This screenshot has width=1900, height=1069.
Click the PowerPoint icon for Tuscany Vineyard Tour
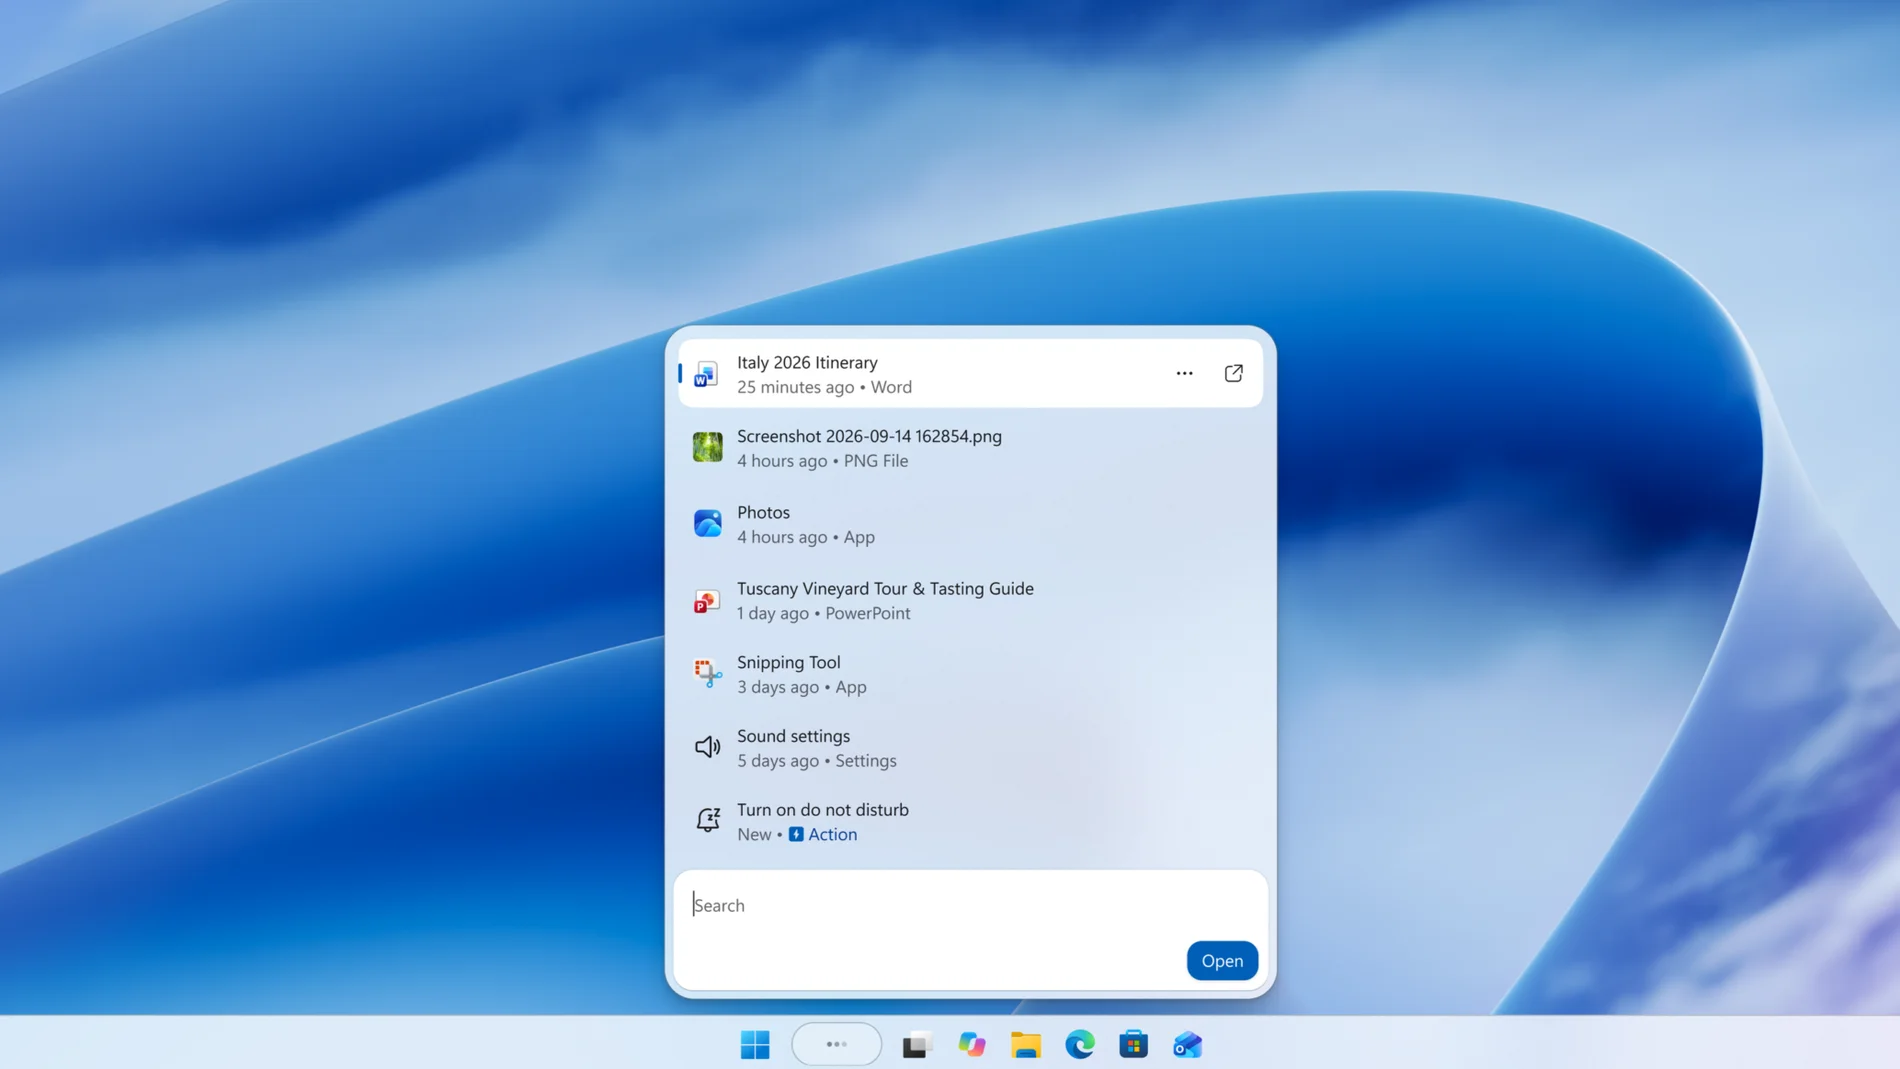click(x=707, y=600)
